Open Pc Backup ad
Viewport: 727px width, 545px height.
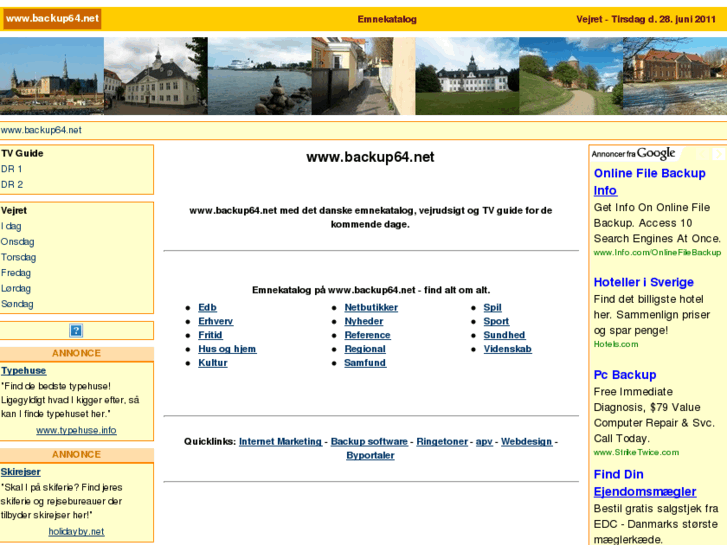click(x=625, y=375)
